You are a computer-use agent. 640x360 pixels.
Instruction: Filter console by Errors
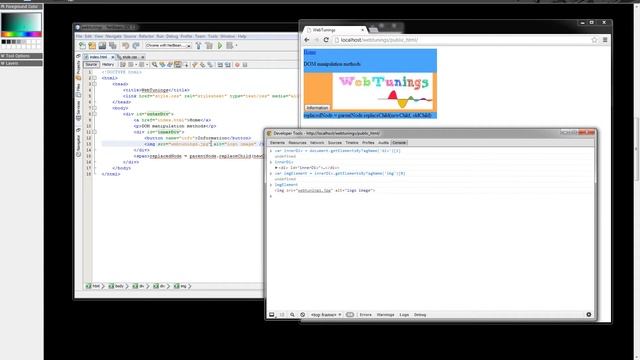click(365, 315)
